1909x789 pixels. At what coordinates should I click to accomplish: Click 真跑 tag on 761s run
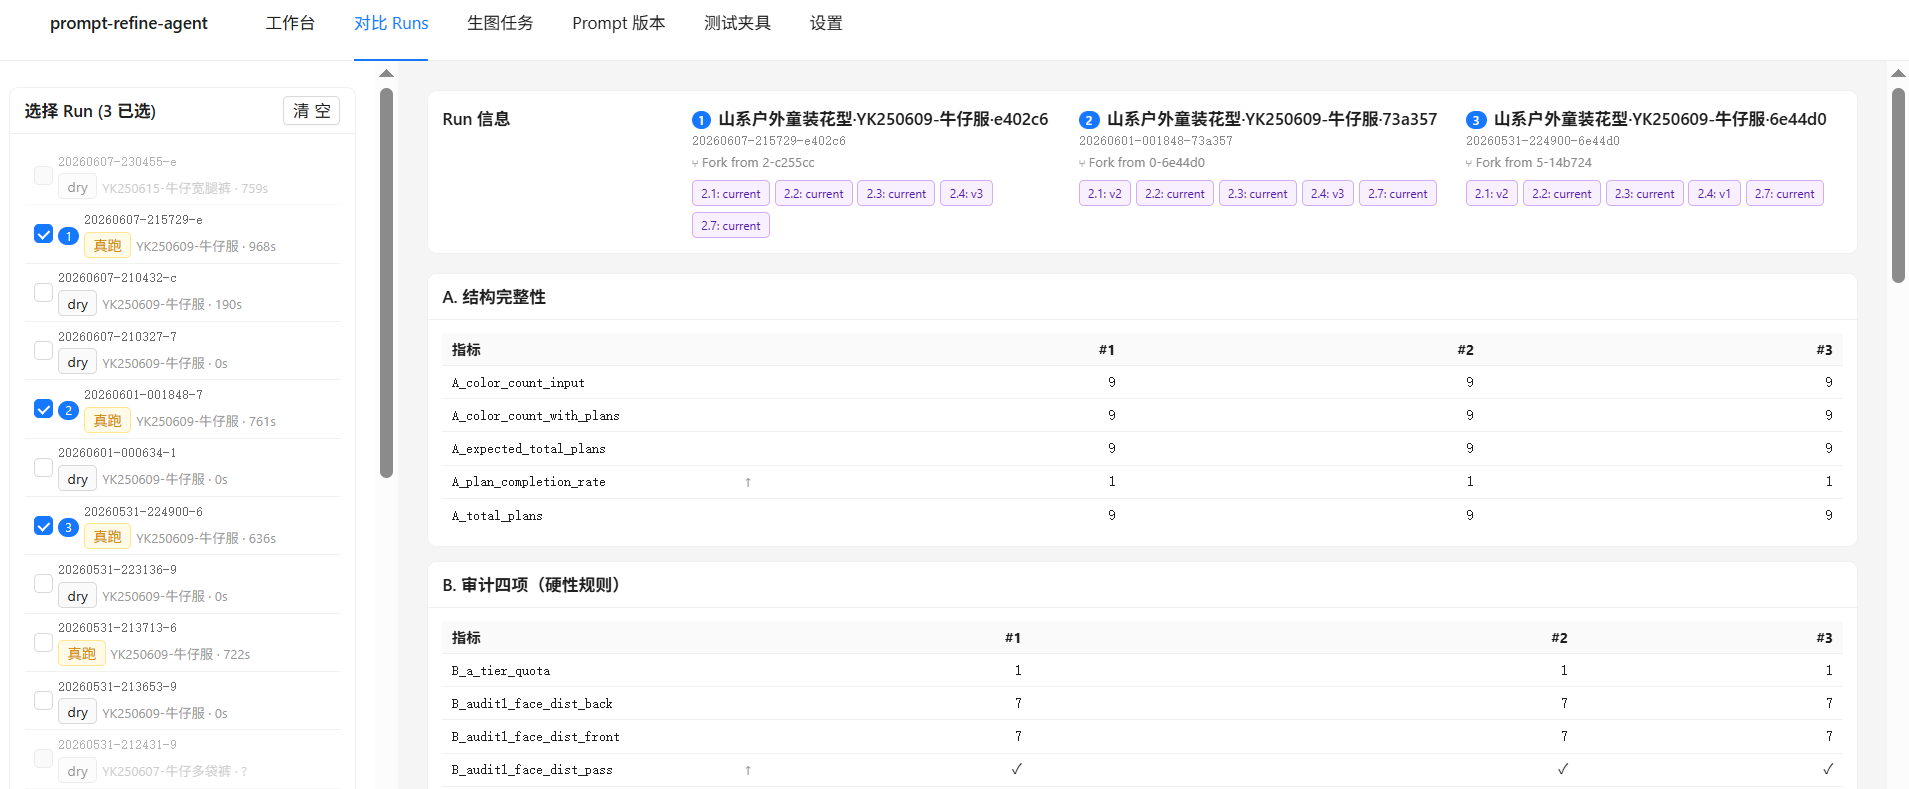click(x=107, y=421)
